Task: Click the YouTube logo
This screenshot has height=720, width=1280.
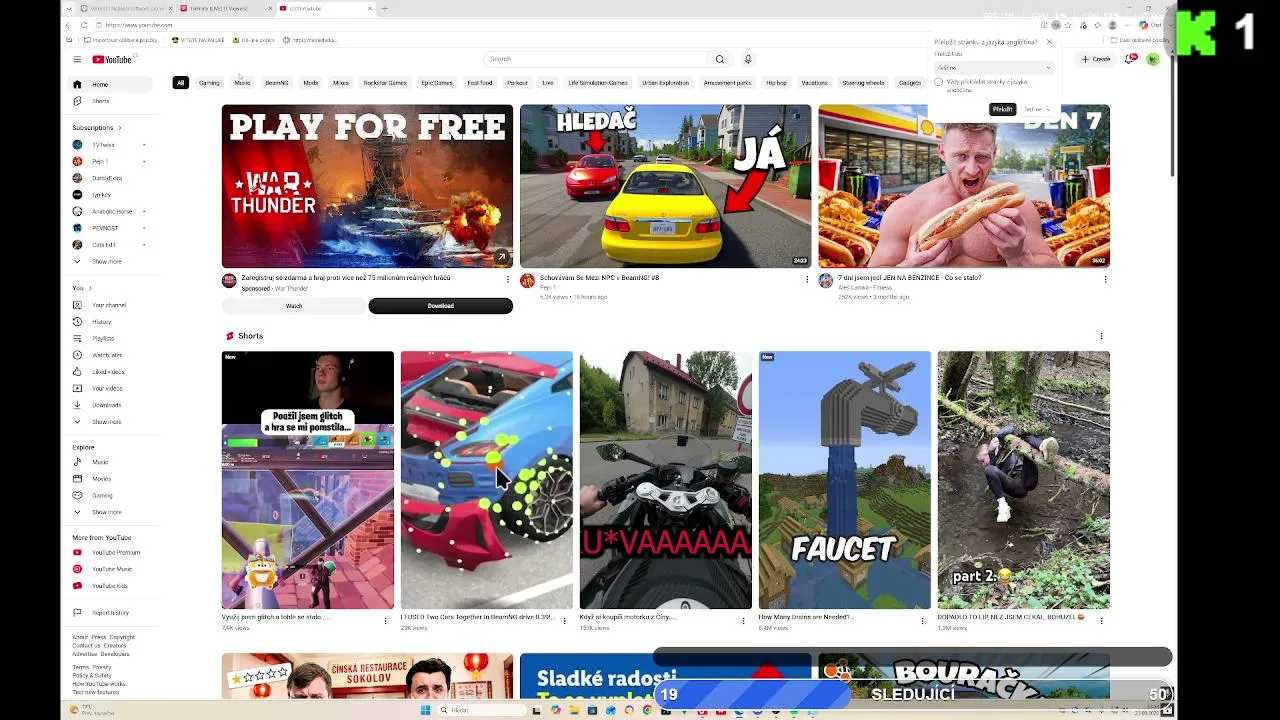Action: [112, 60]
